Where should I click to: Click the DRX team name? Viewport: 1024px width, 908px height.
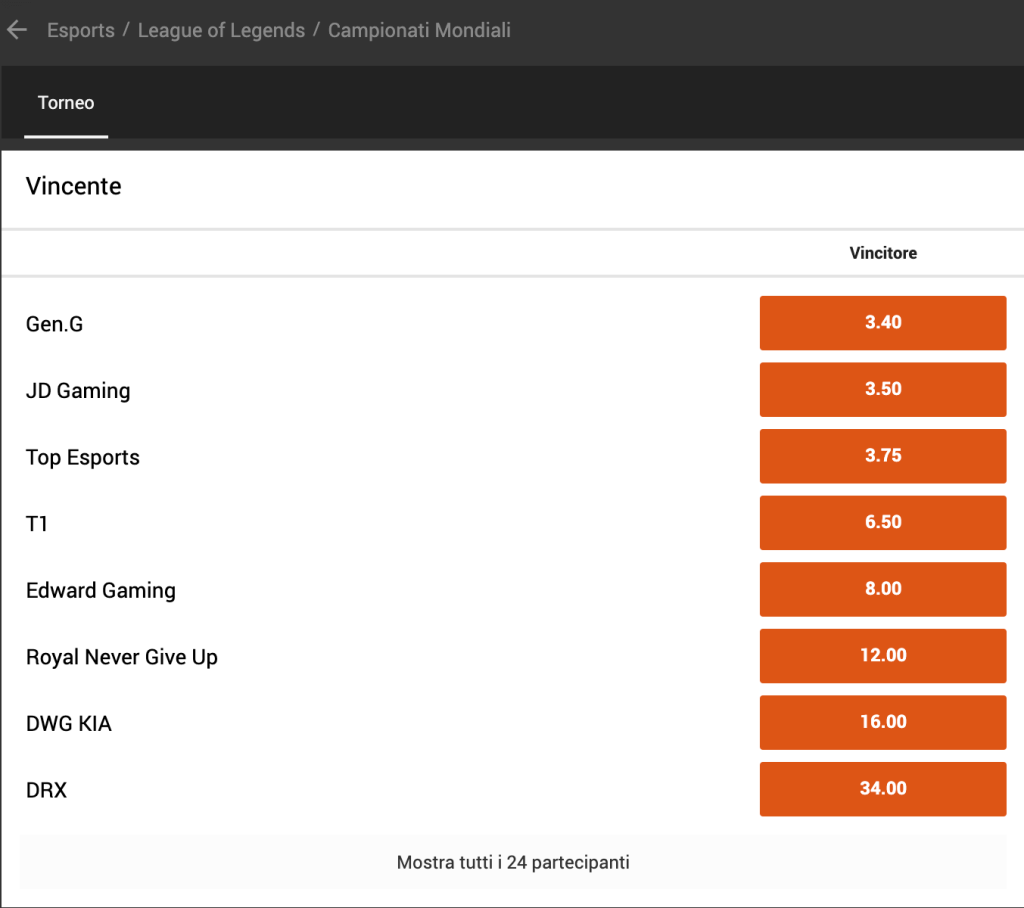click(46, 790)
